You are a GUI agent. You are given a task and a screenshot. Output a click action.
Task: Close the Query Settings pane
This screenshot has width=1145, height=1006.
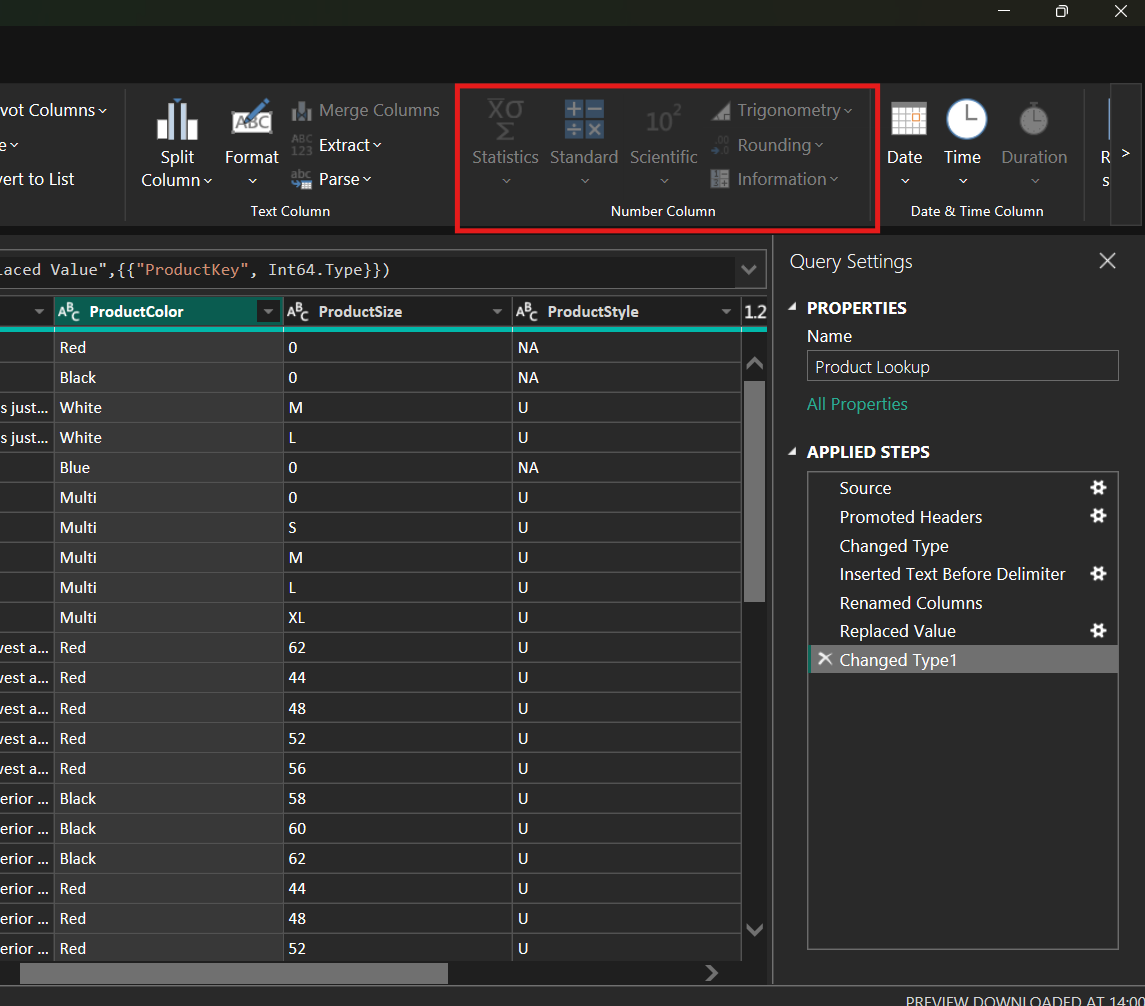coord(1107,261)
